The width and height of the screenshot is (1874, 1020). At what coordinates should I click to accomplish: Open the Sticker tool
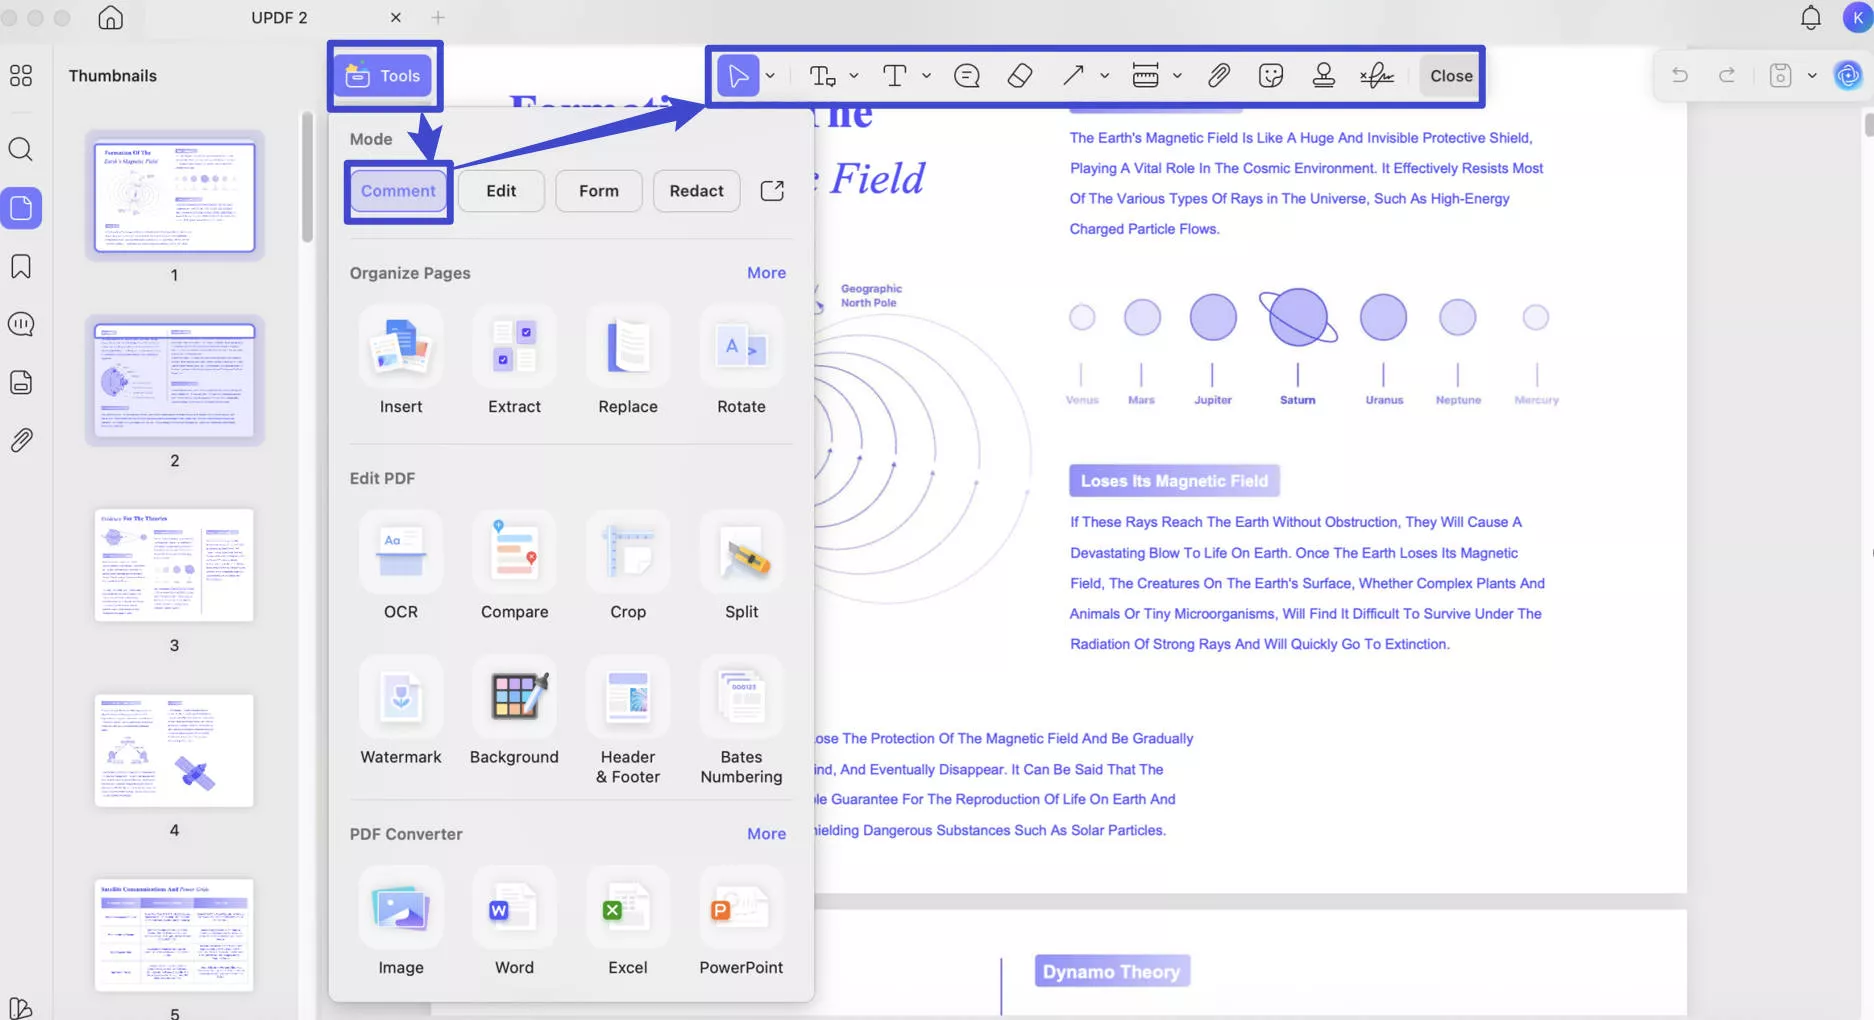pos(1271,75)
